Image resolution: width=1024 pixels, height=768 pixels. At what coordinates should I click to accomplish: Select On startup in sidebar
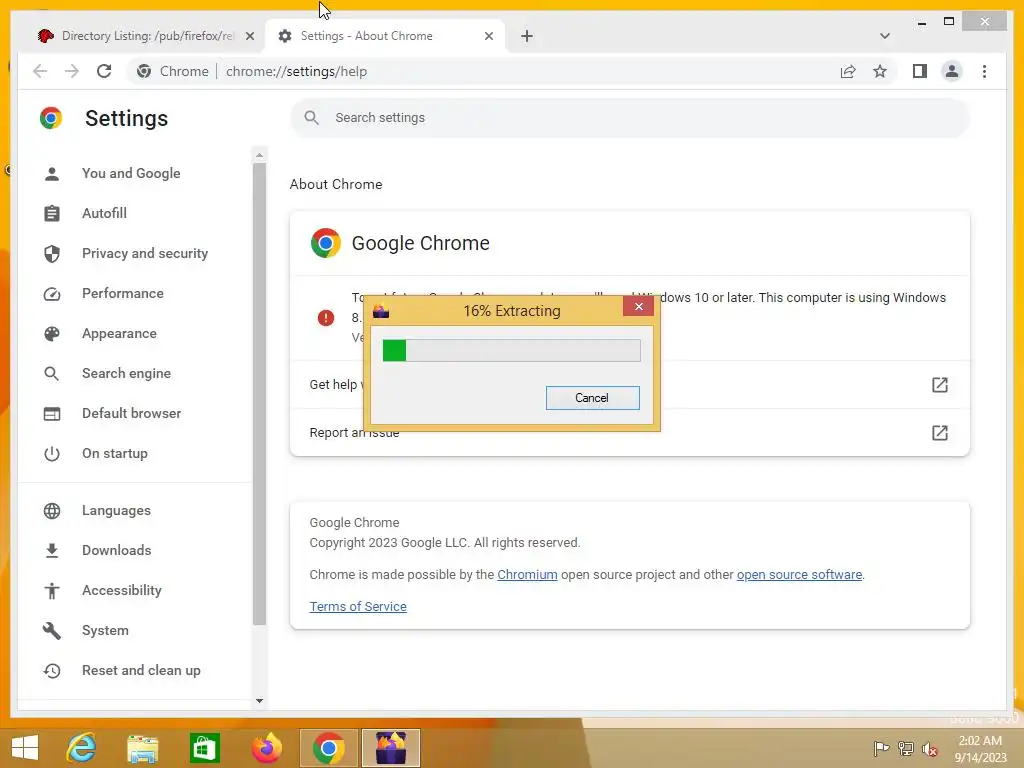point(114,453)
